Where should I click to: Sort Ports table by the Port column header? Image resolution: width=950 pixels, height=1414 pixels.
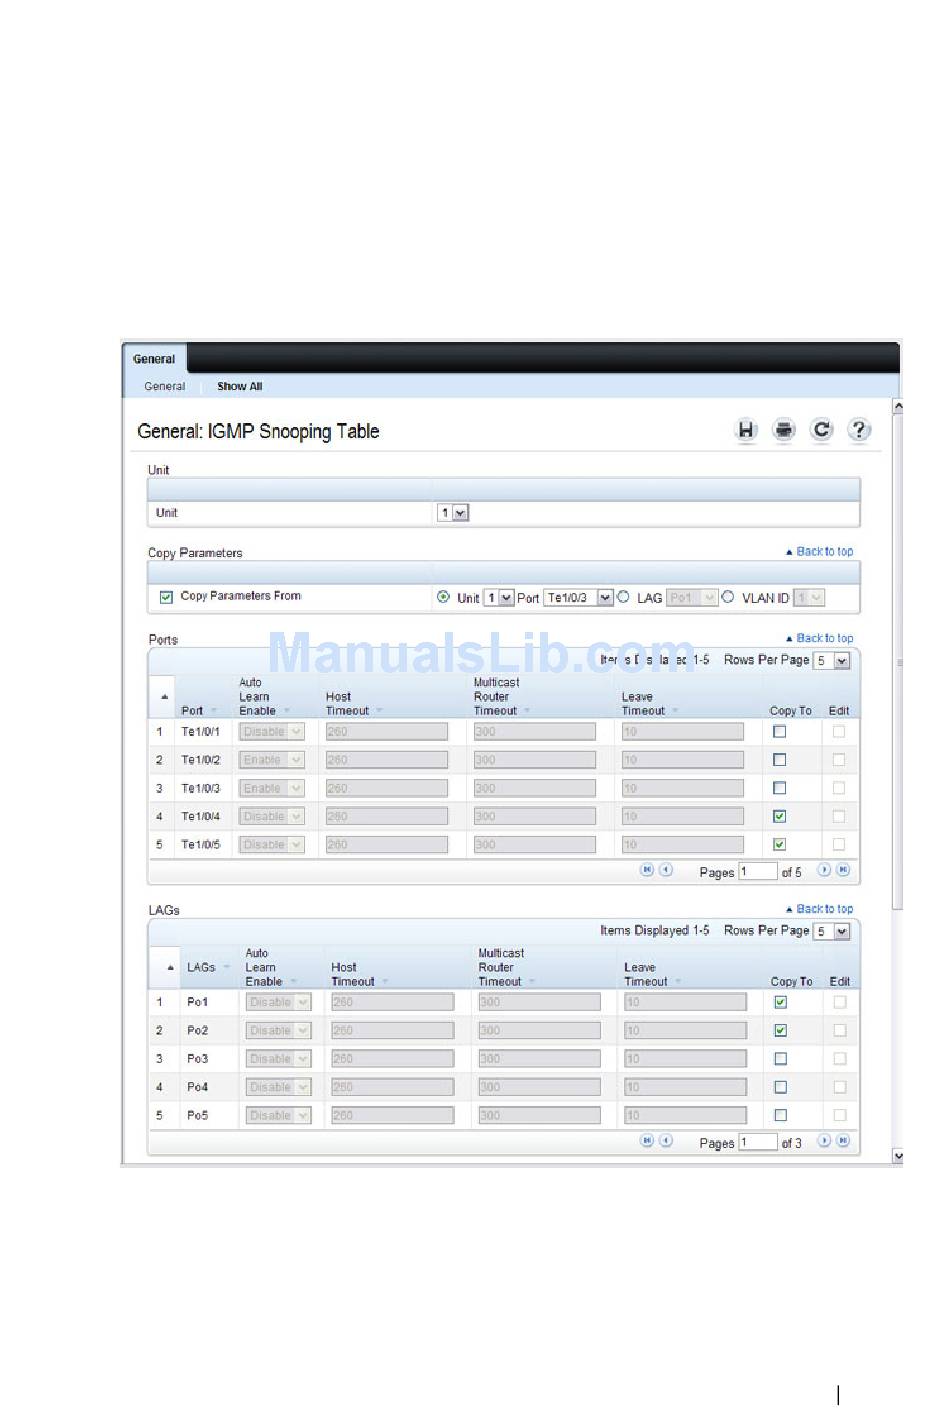coord(192,711)
